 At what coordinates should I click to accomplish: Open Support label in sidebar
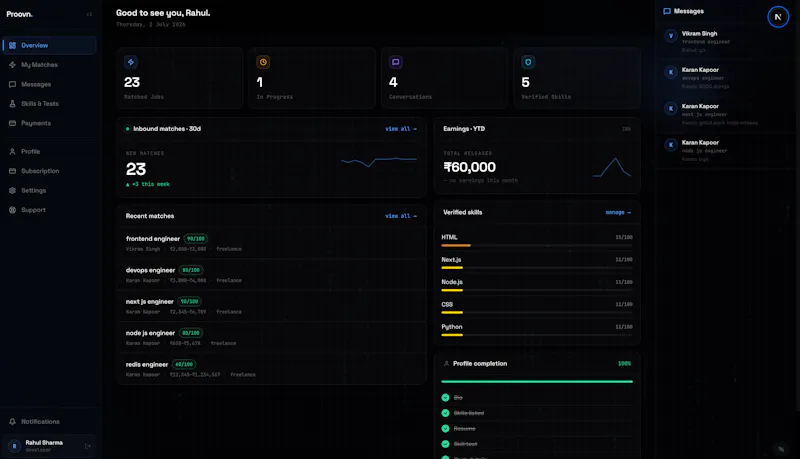[x=33, y=210]
